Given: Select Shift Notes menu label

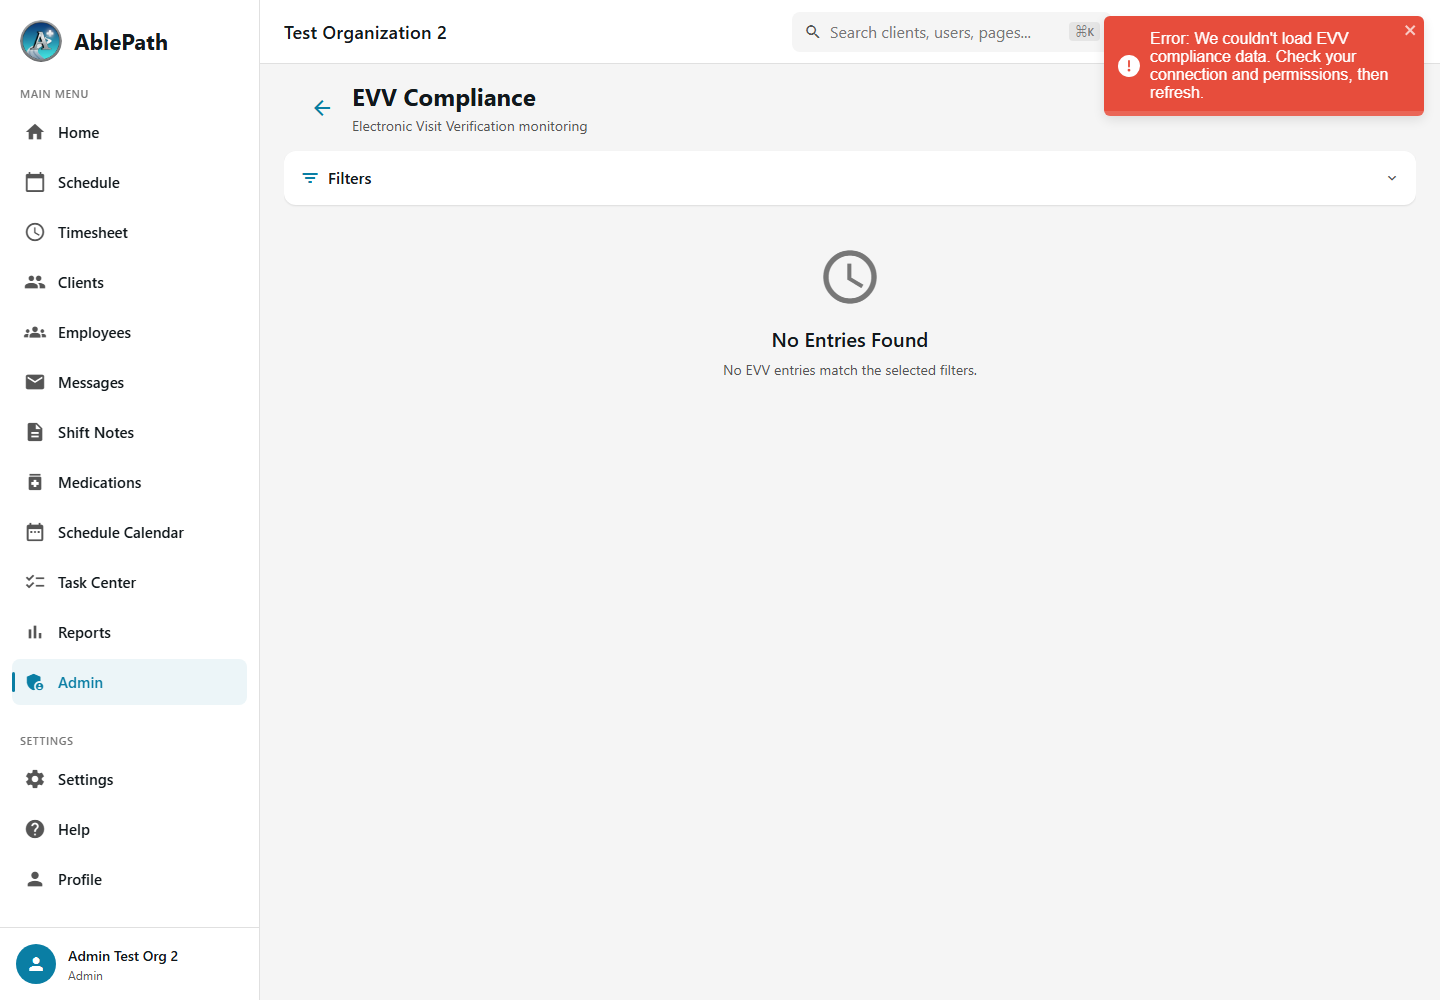Looking at the screenshot, I should pyautogui.click(x=96, y=432).
